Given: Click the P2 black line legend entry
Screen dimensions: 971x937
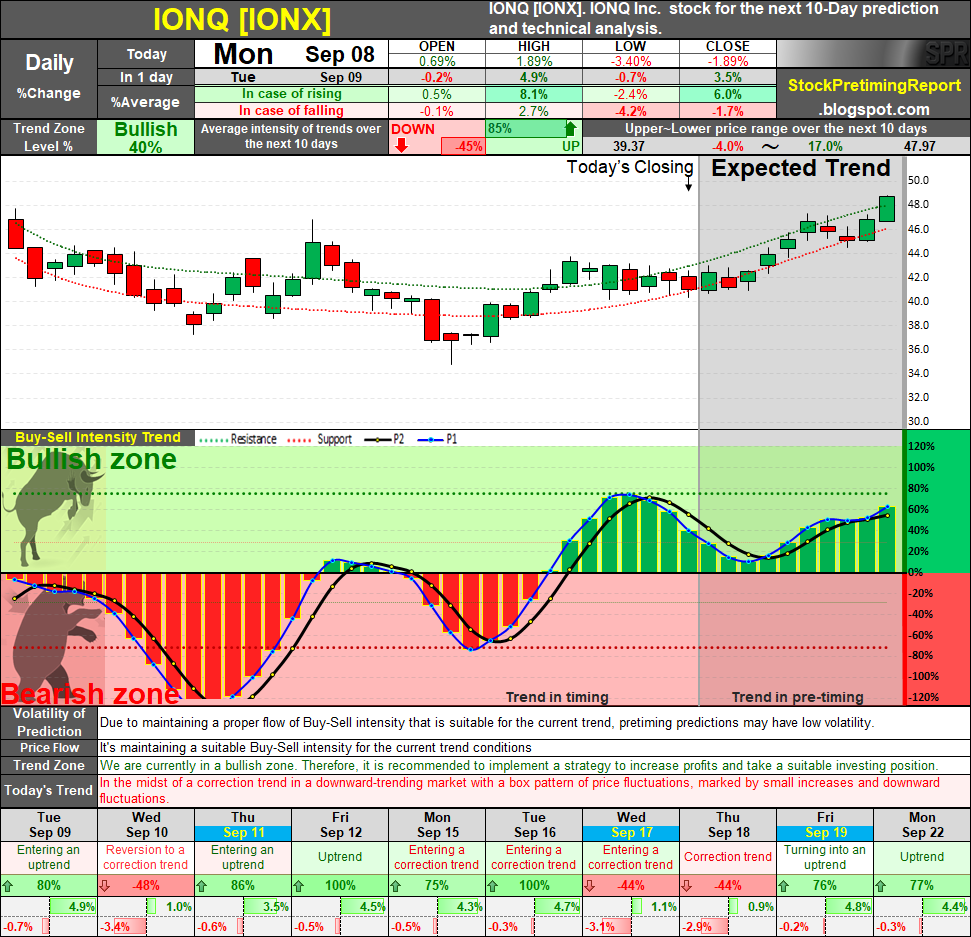Looking at the screenshot, I should click(x=384, y=439).
